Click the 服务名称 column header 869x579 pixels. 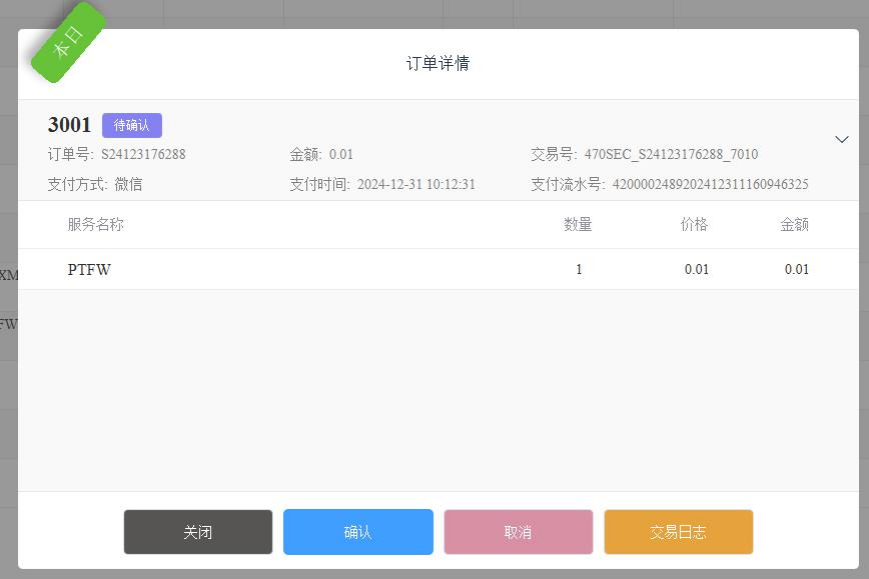pyautogui.click(x=96, y=225)
